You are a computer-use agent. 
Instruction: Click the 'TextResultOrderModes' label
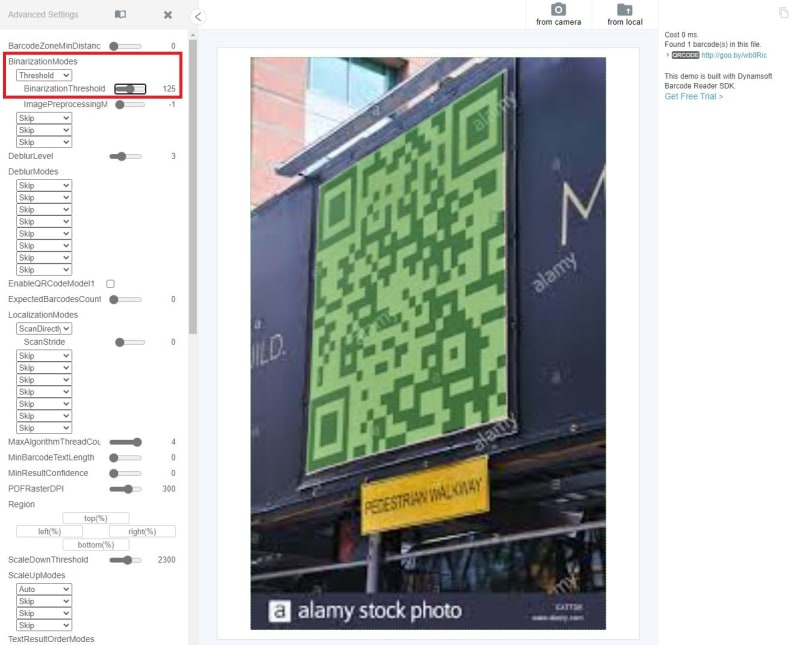(x=51, y=639)
